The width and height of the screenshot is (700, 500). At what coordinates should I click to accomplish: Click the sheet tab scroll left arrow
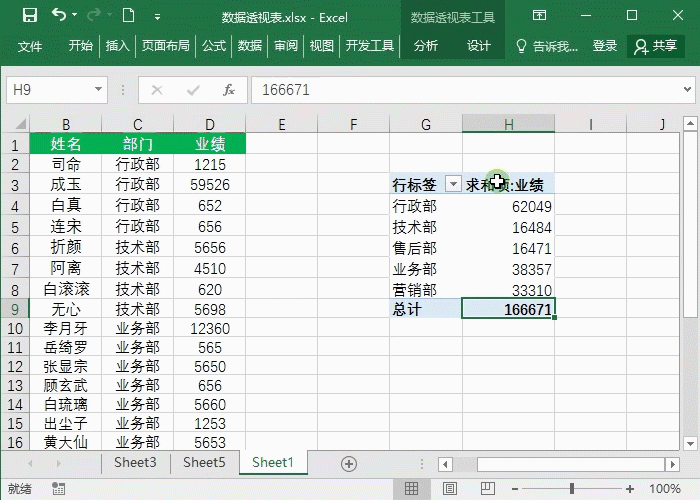coord(30,464)
